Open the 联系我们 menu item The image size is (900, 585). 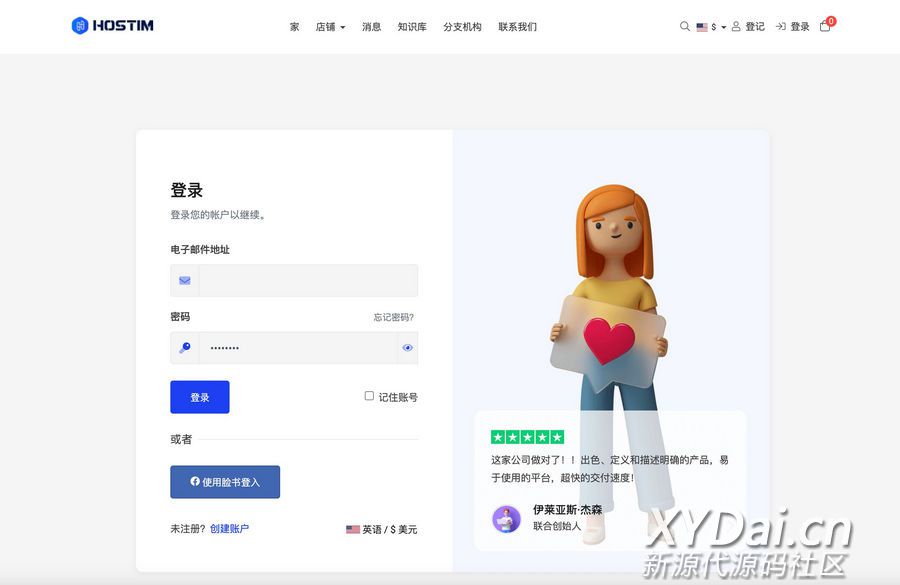pos(517,27)
